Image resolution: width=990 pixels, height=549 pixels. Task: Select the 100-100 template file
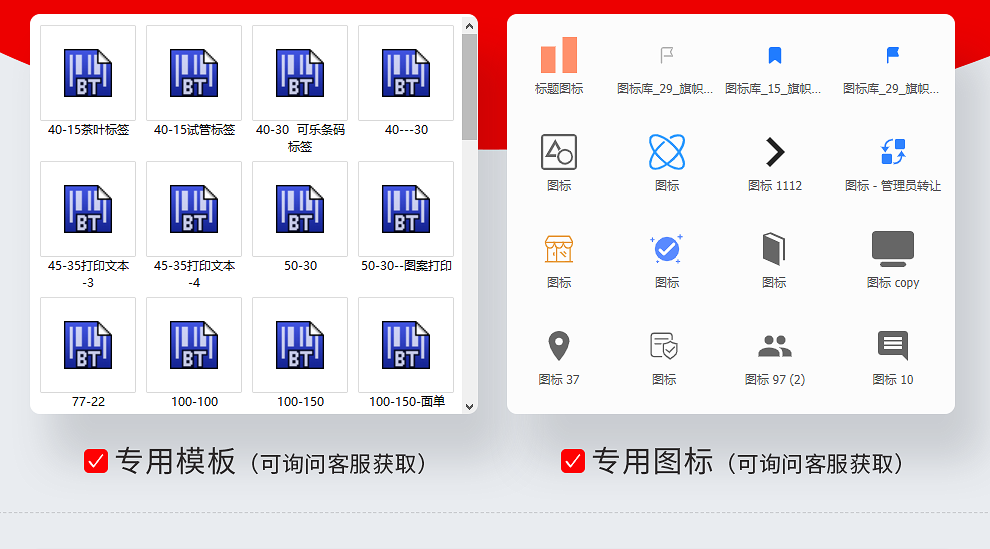(x=194, y=345)
